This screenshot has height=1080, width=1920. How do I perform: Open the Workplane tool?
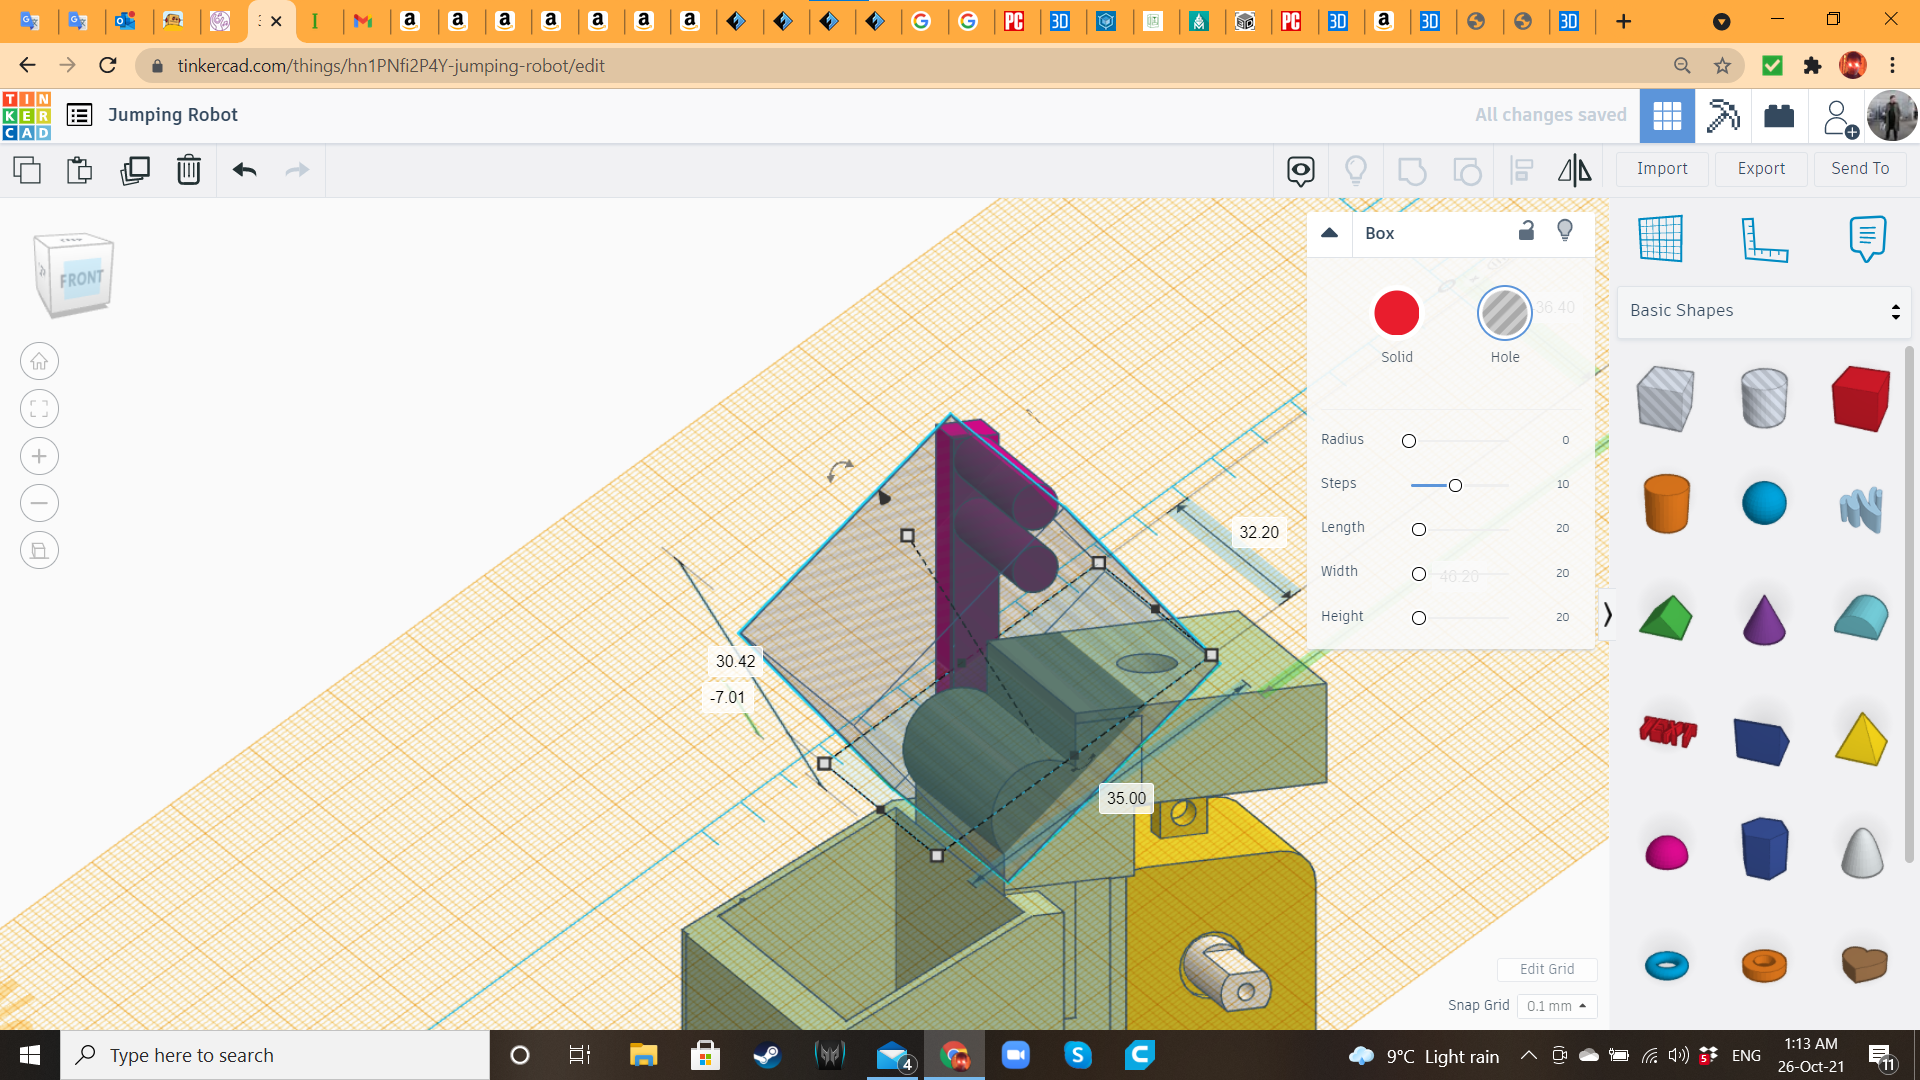coord(1661,239)
